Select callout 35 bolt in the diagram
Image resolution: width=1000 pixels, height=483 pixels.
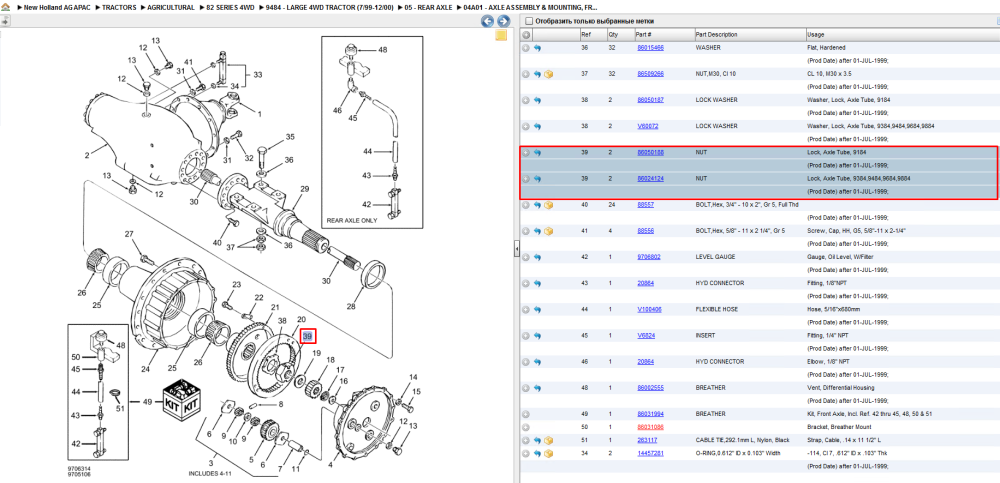click(x=290, y=137)
